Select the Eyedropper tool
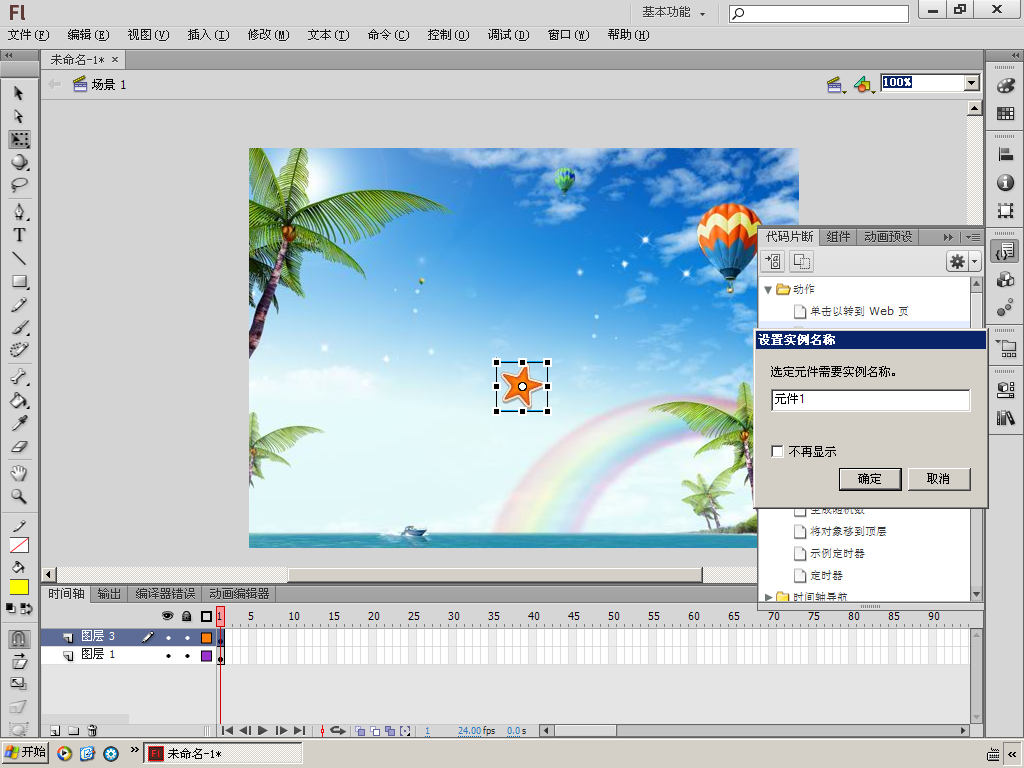1024x768 pixels. tap(19, 424)
